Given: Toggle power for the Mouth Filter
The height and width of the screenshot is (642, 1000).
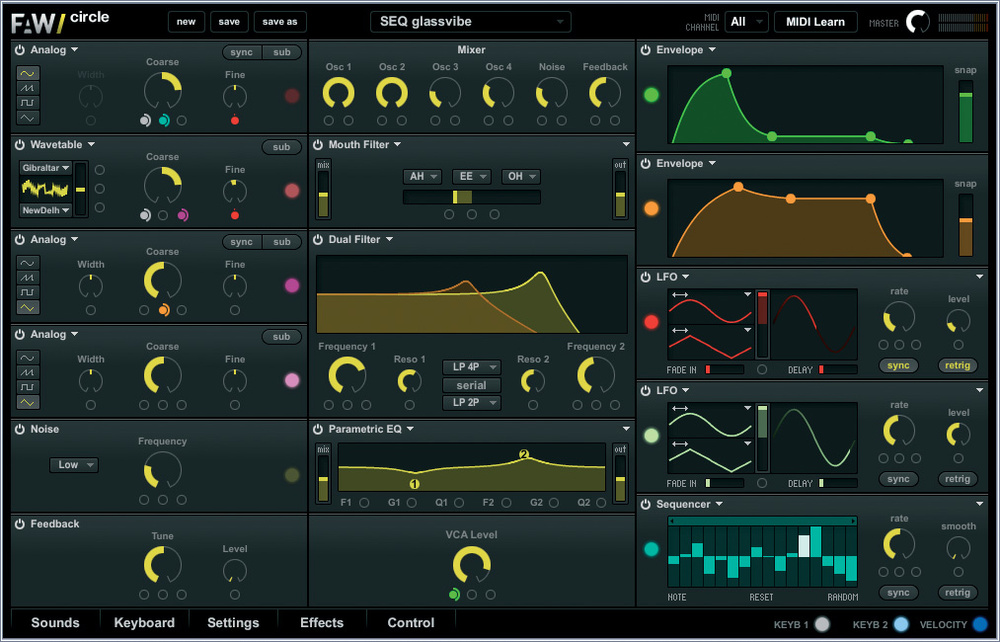Looking at the screenshot, I should pyautogui.click(x=318, y=145).
